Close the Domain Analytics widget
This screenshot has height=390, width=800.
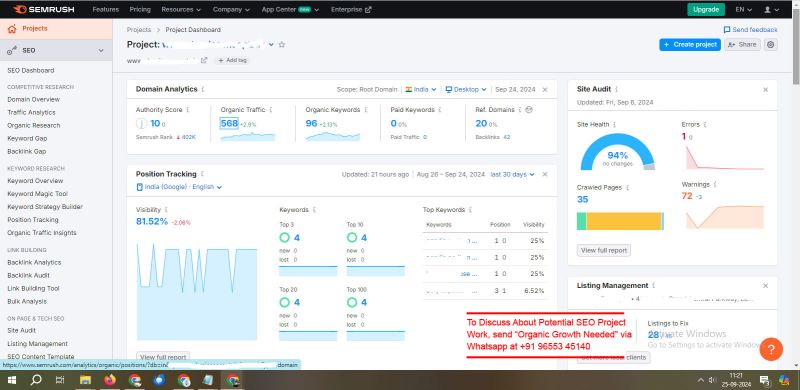tap(545, 89)
